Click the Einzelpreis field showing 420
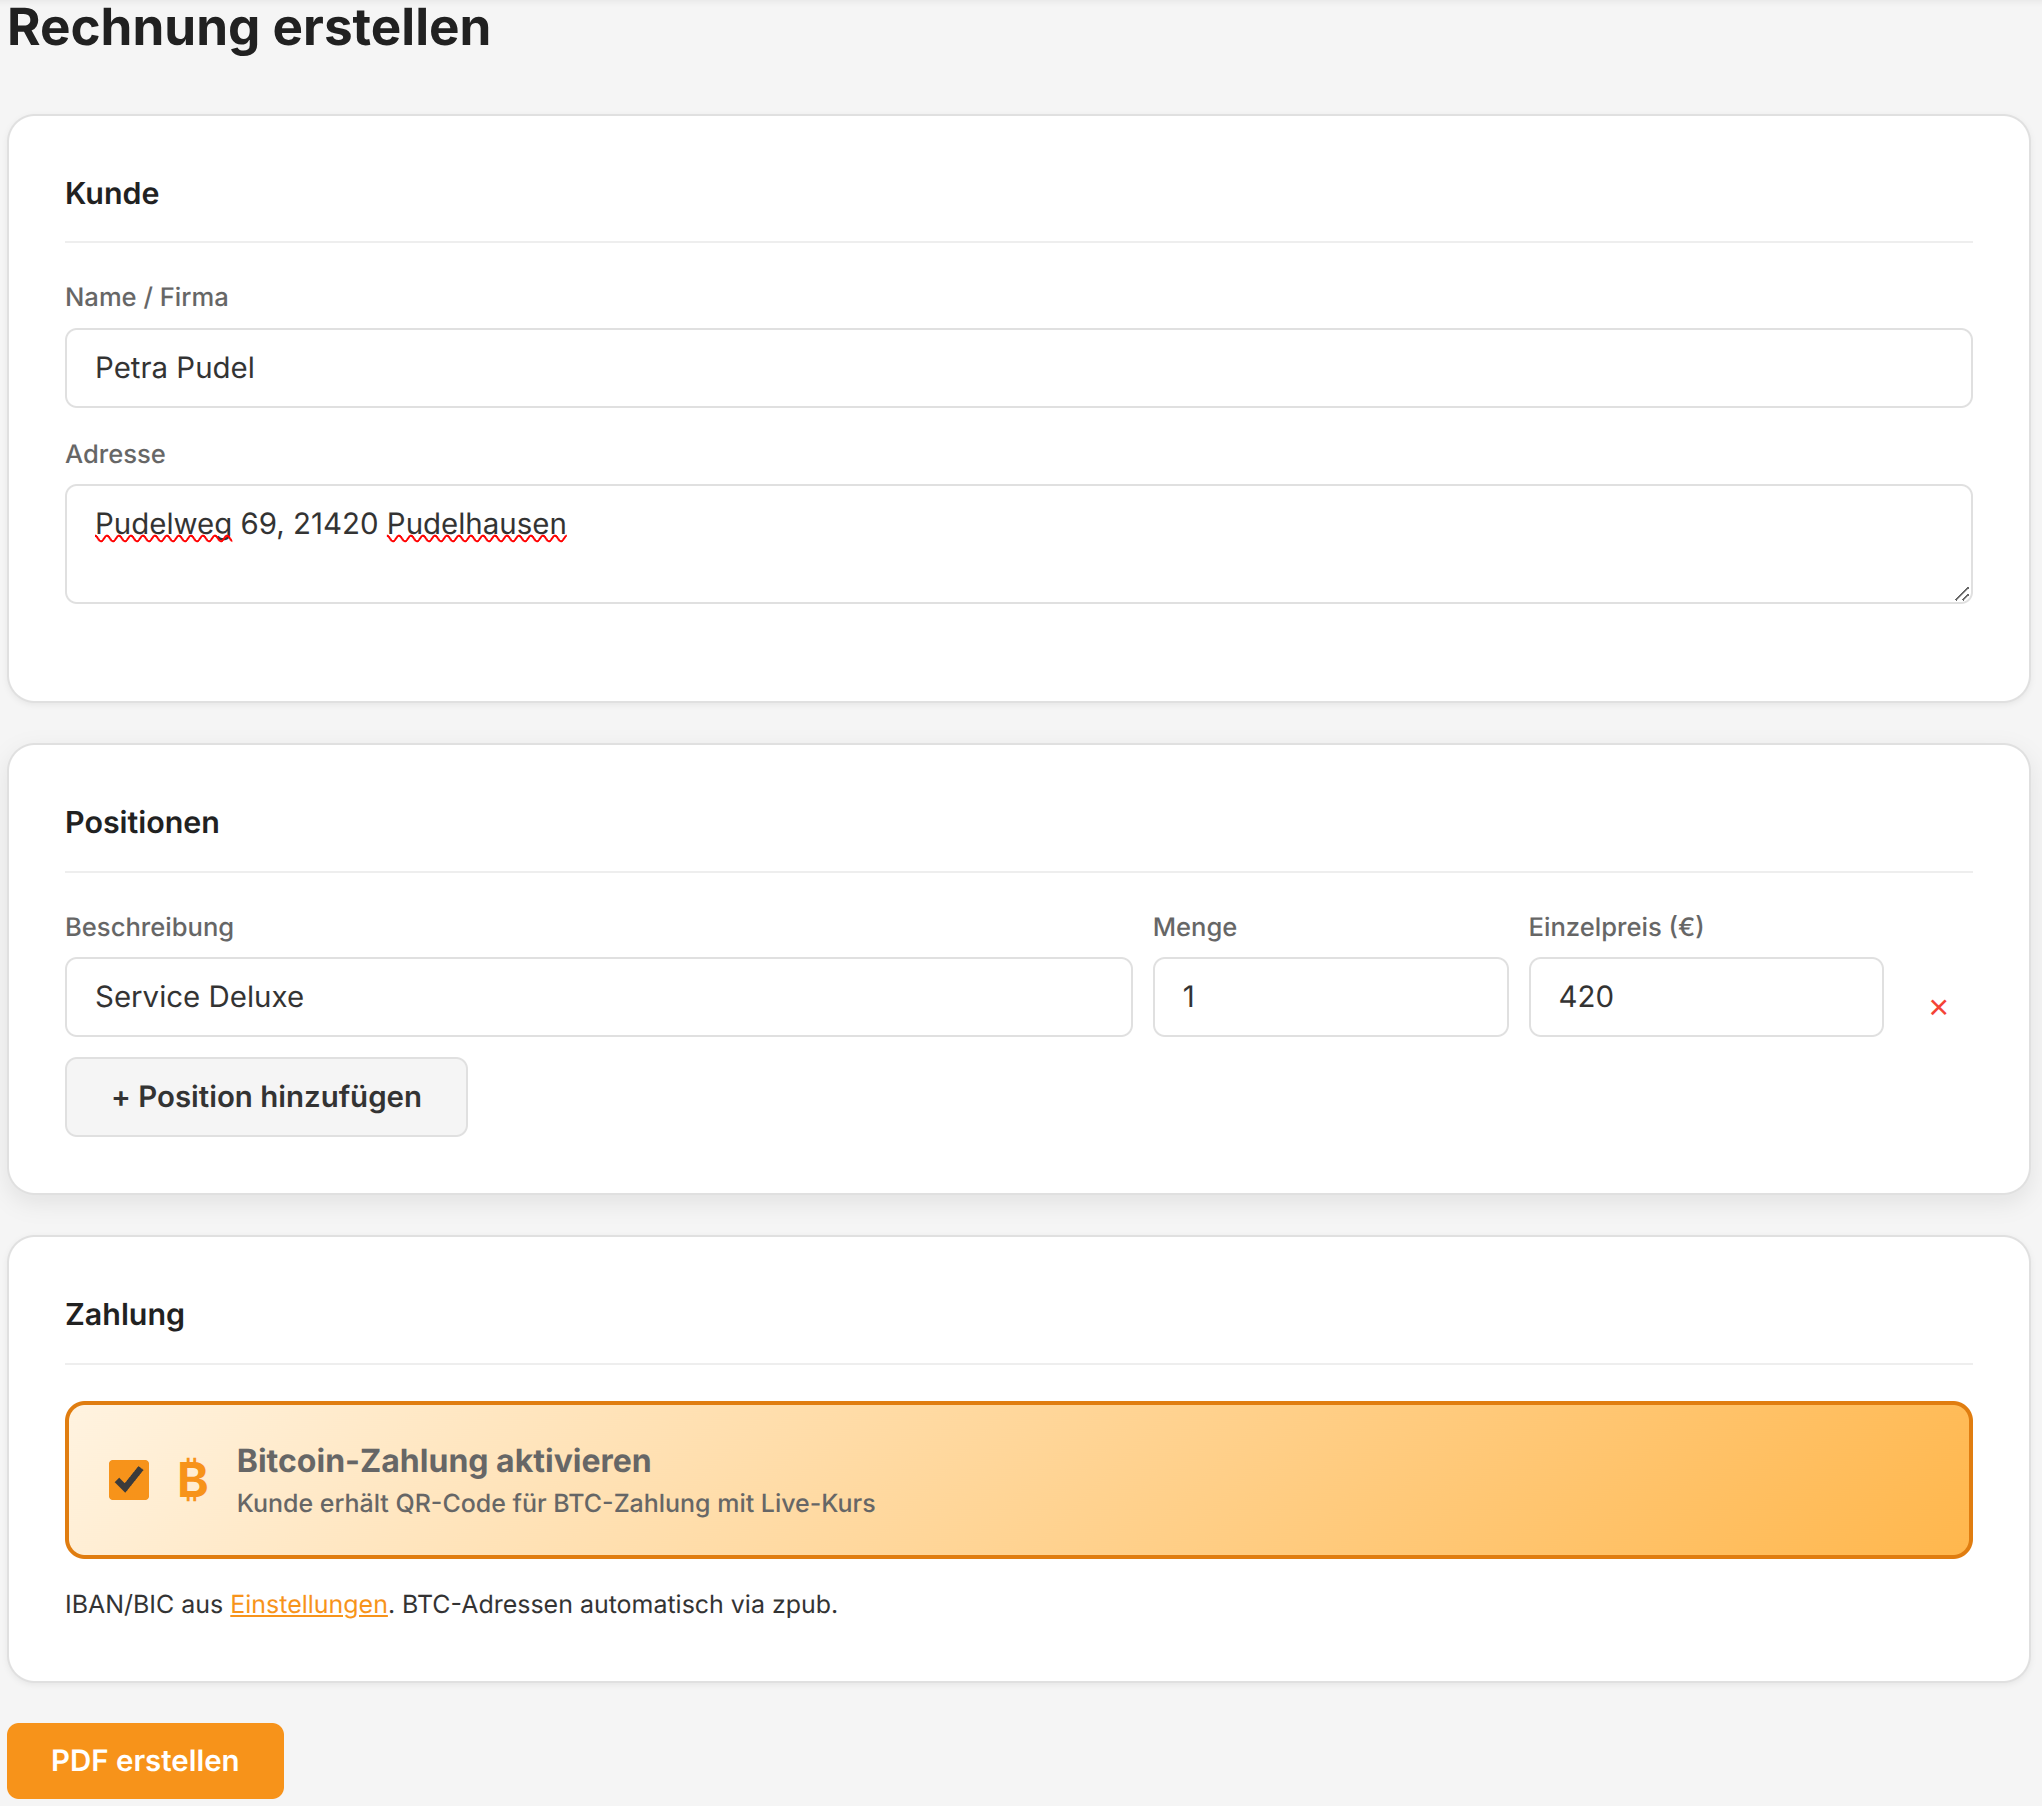 click(x=1705, y=997)
